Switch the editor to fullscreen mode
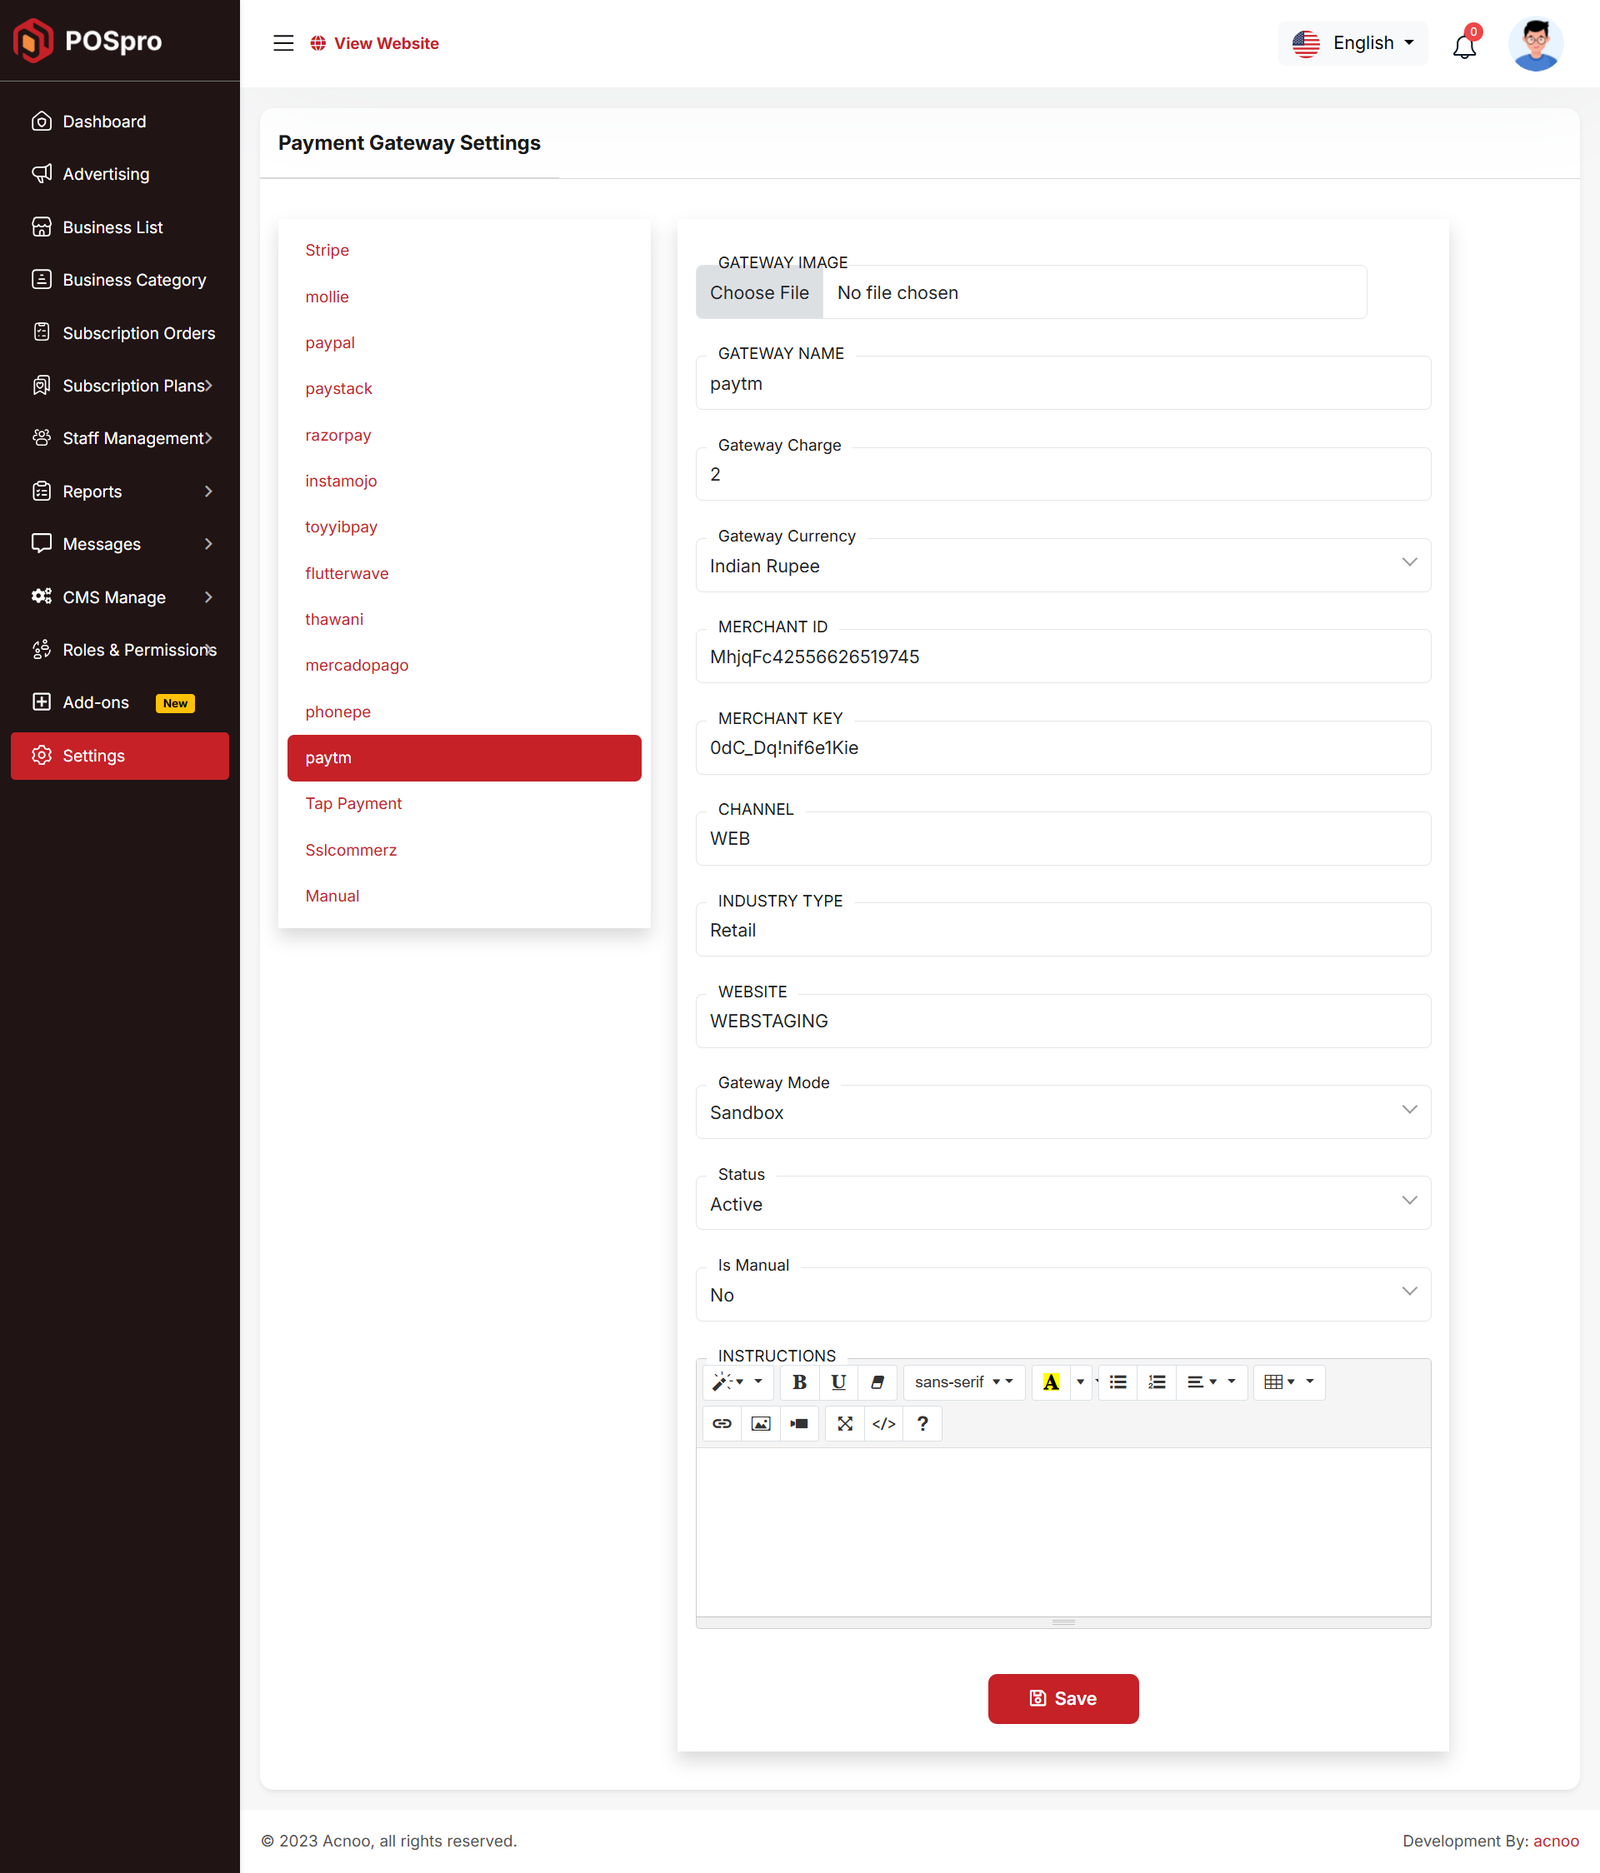The width and height of the screenshot is (1600, 1873). [845, 1423]
